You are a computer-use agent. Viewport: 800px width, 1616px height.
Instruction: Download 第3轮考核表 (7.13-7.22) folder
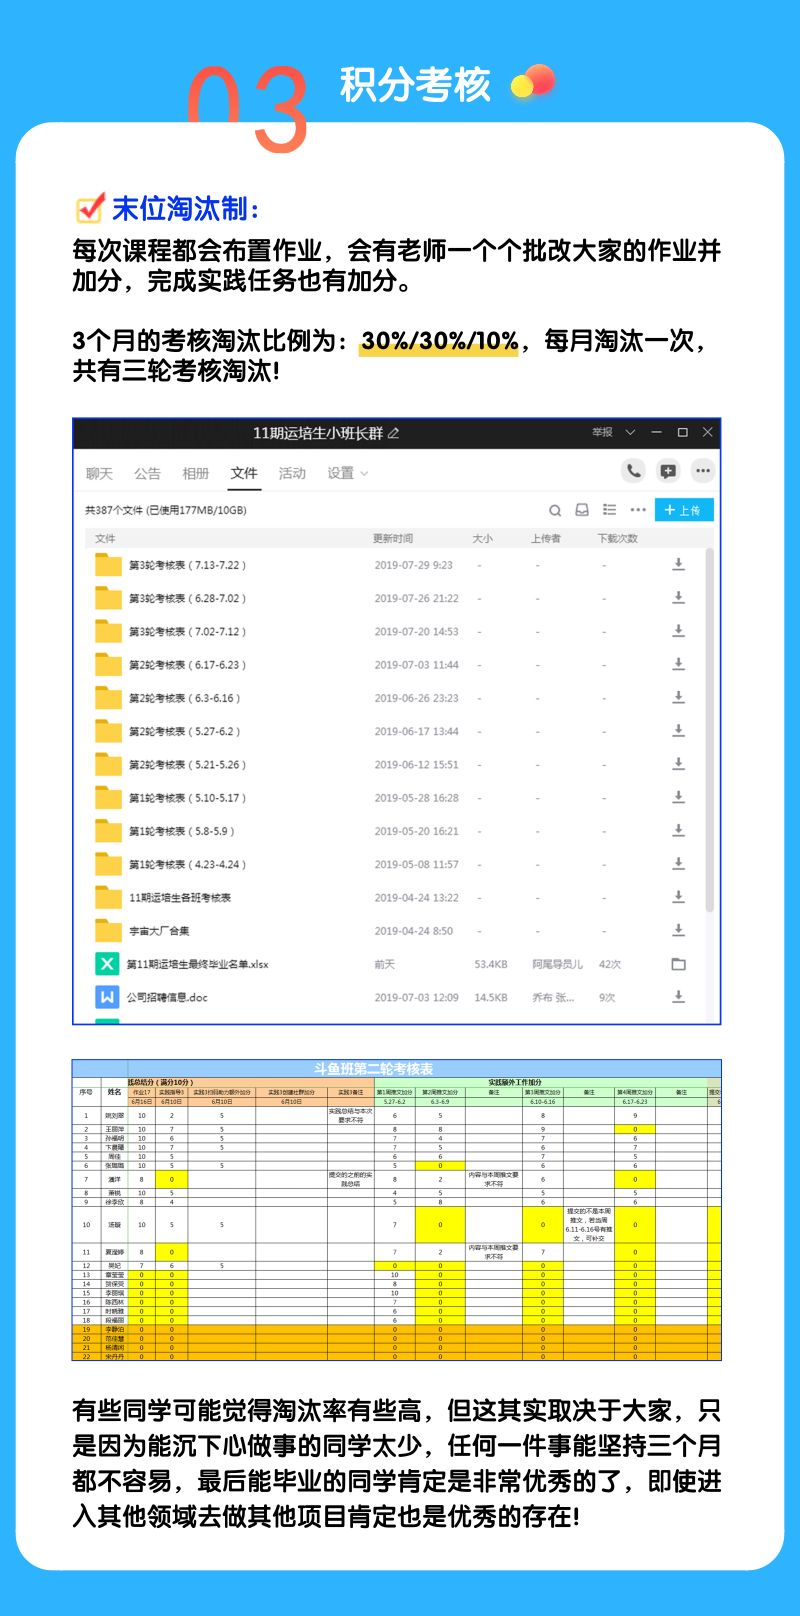click(678, 565)
